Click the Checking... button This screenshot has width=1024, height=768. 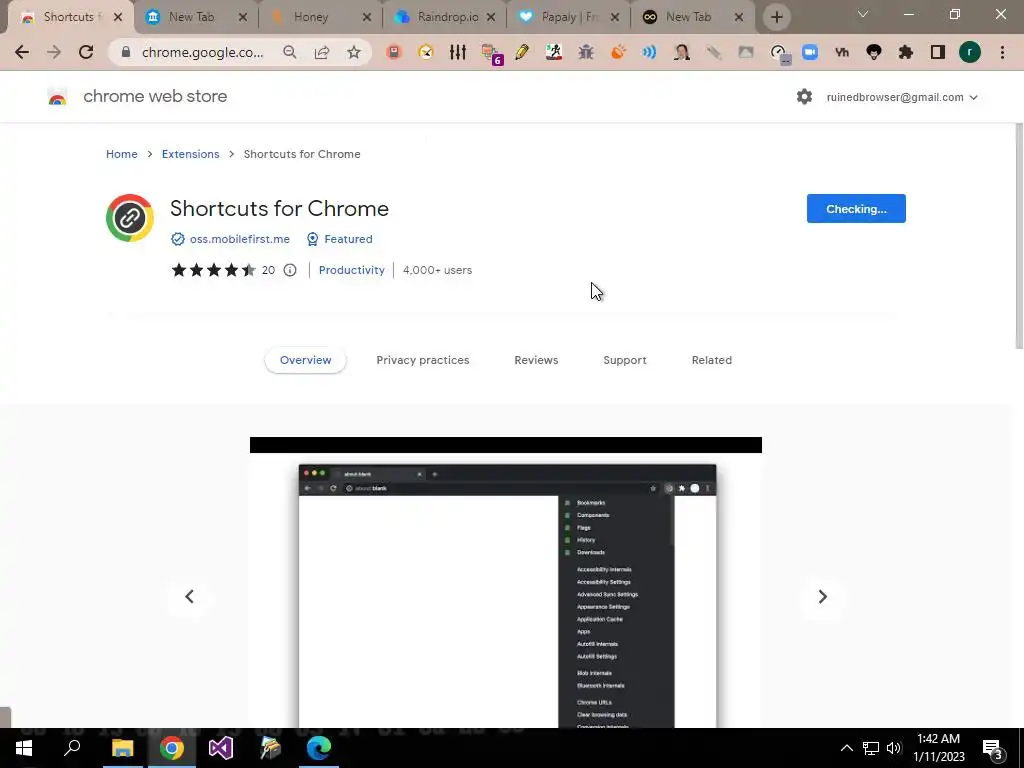pyautogui.click(x=856, y=208)
